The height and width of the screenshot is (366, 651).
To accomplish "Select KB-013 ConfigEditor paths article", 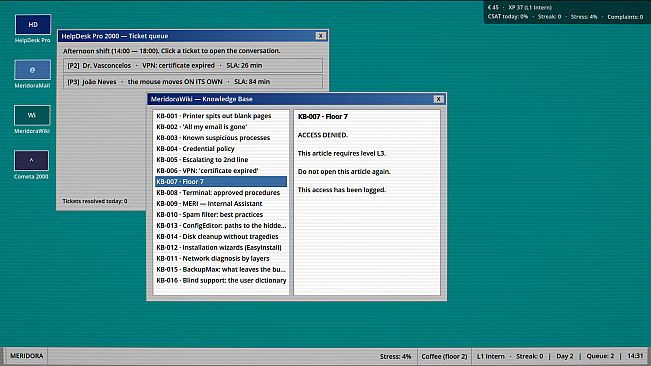I will (221, 226).
